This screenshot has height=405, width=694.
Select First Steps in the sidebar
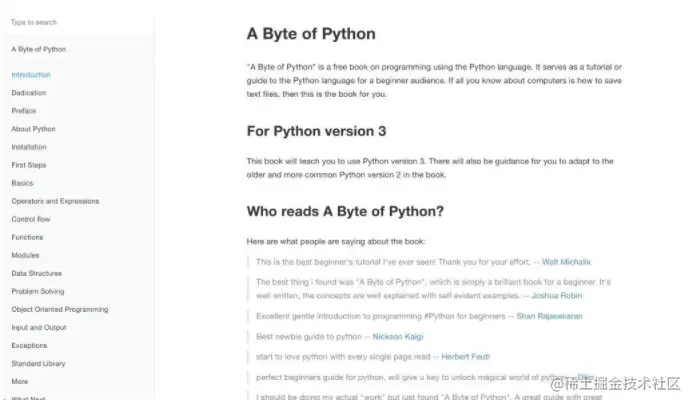(28, 165)
